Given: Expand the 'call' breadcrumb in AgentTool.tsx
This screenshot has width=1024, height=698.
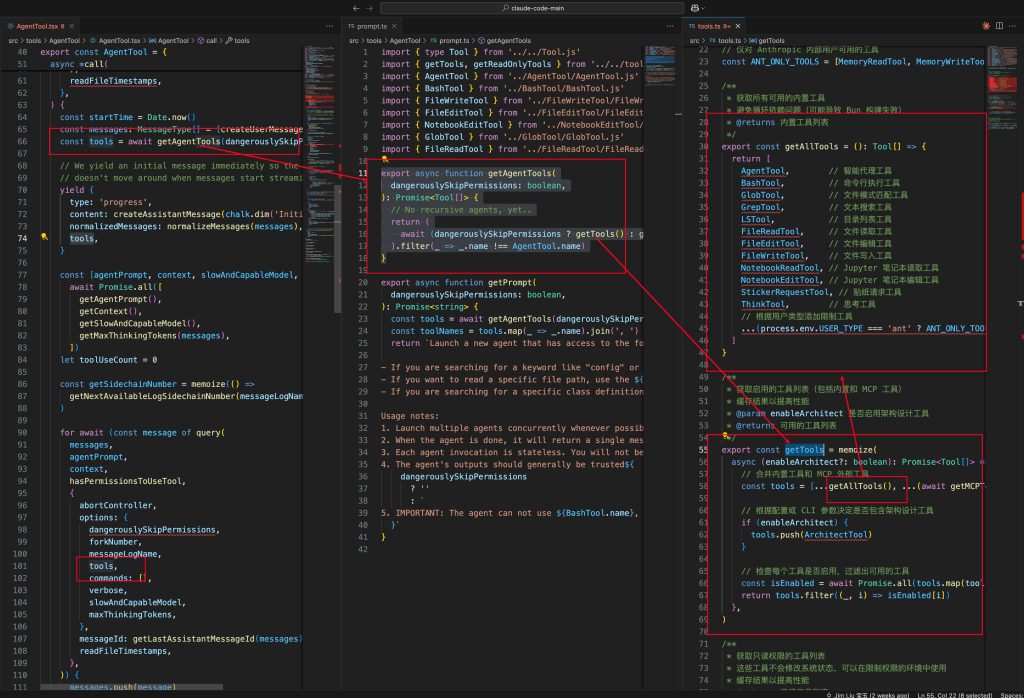Looking at the screenshot, I should 210,40.
